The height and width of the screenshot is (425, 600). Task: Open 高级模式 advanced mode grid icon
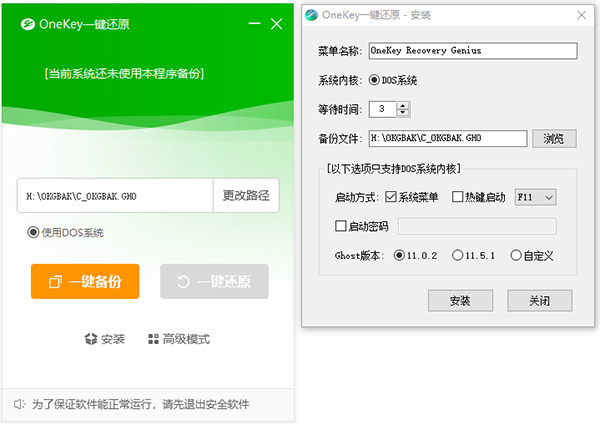point(153,339)
